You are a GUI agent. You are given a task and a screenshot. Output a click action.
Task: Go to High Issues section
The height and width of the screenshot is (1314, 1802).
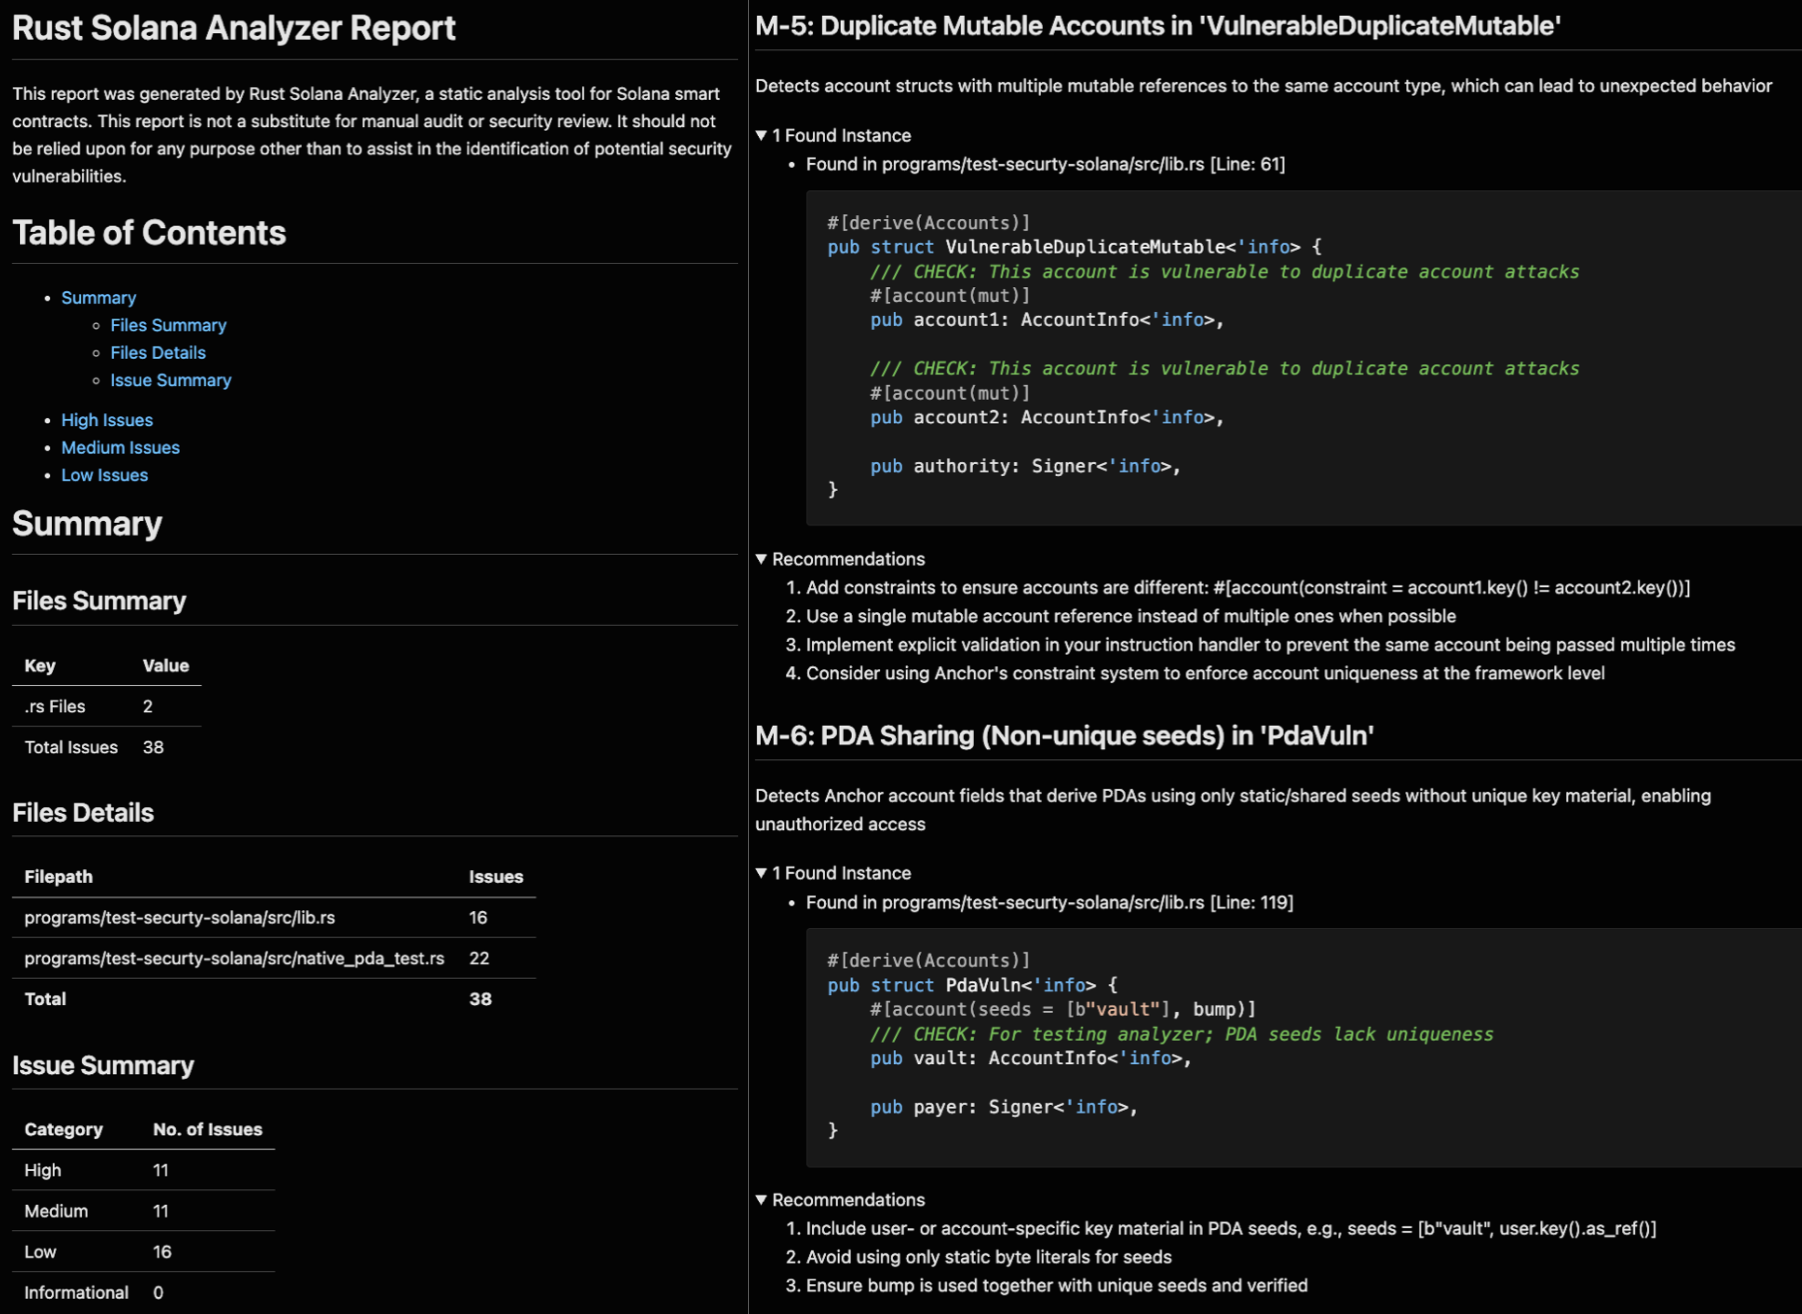pos(107,419)
